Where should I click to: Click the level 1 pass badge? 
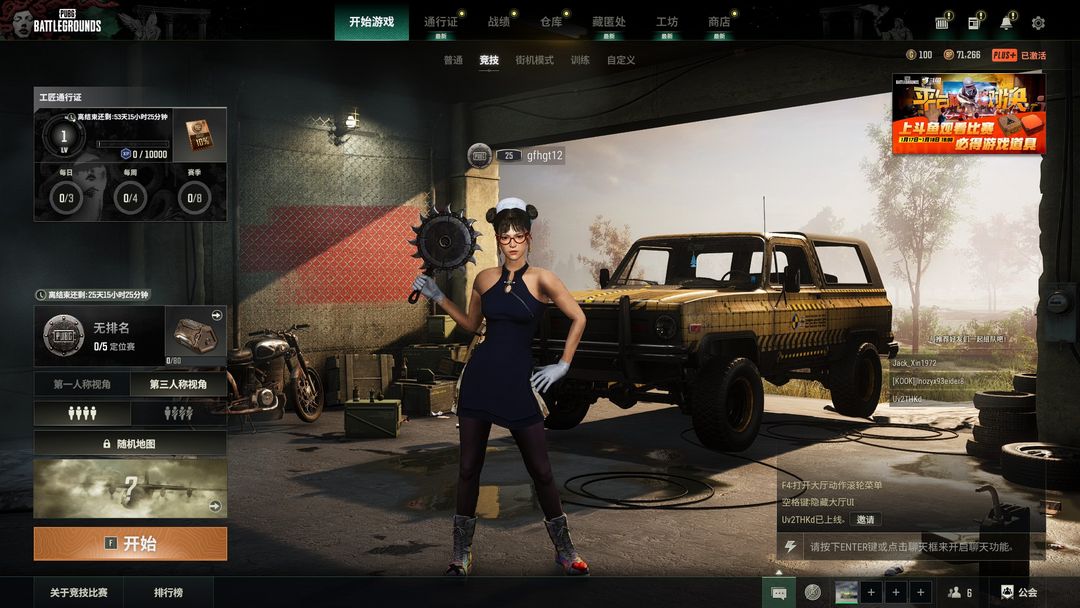pyautogui.click(x=64, y=136)
